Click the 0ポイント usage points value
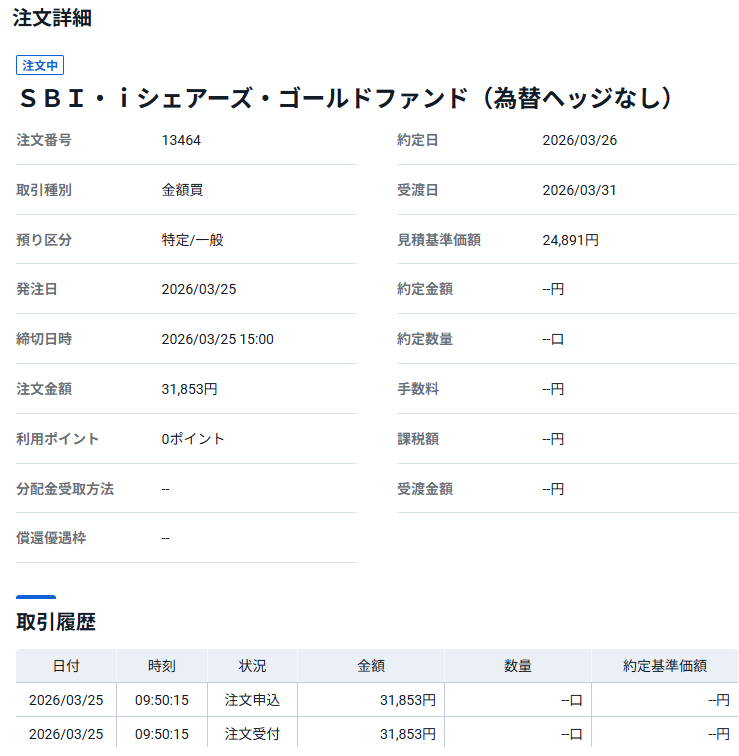 coord(193,439)
